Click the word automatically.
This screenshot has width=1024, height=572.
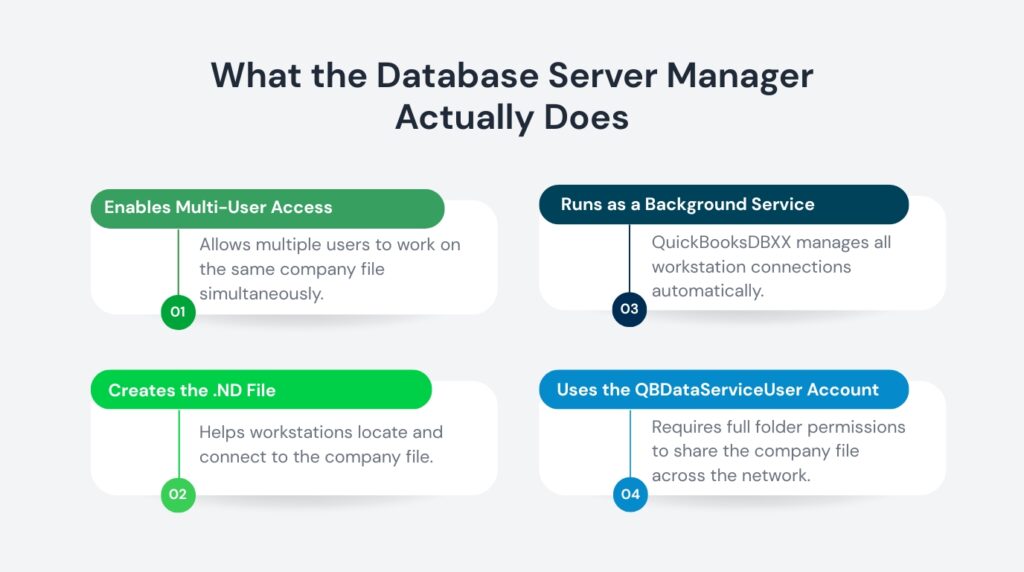(707, 291)
